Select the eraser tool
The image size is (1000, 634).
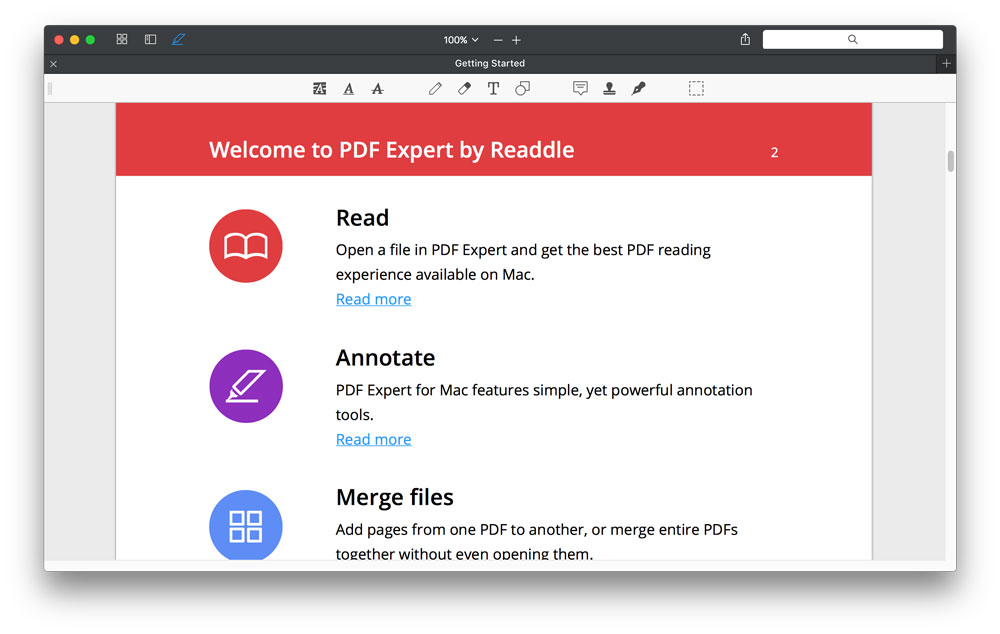464,89
